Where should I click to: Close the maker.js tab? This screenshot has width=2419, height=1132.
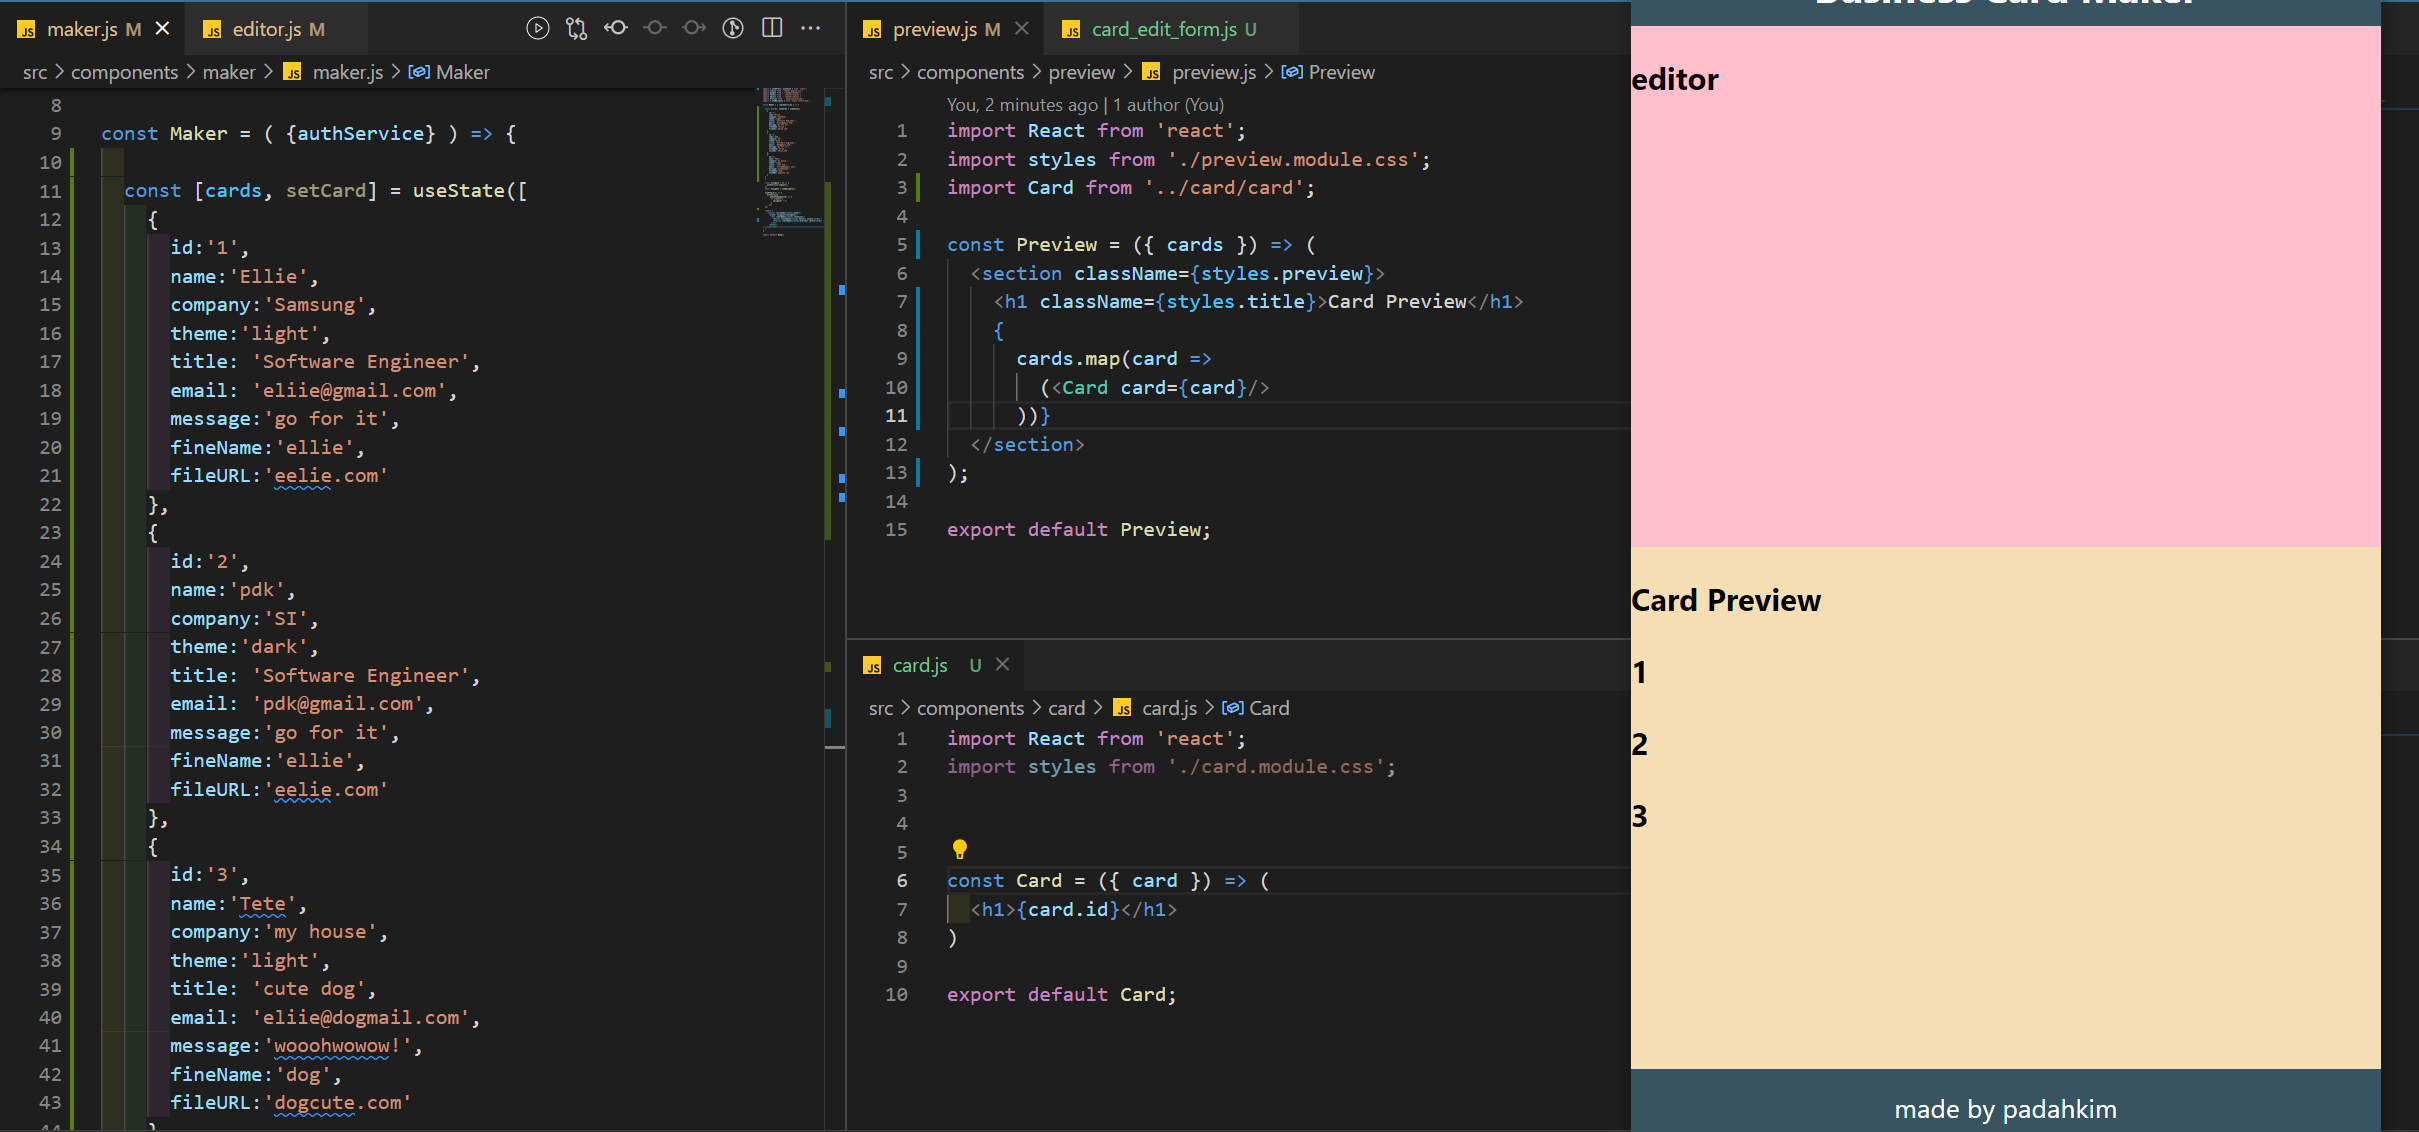click(163, 29)
